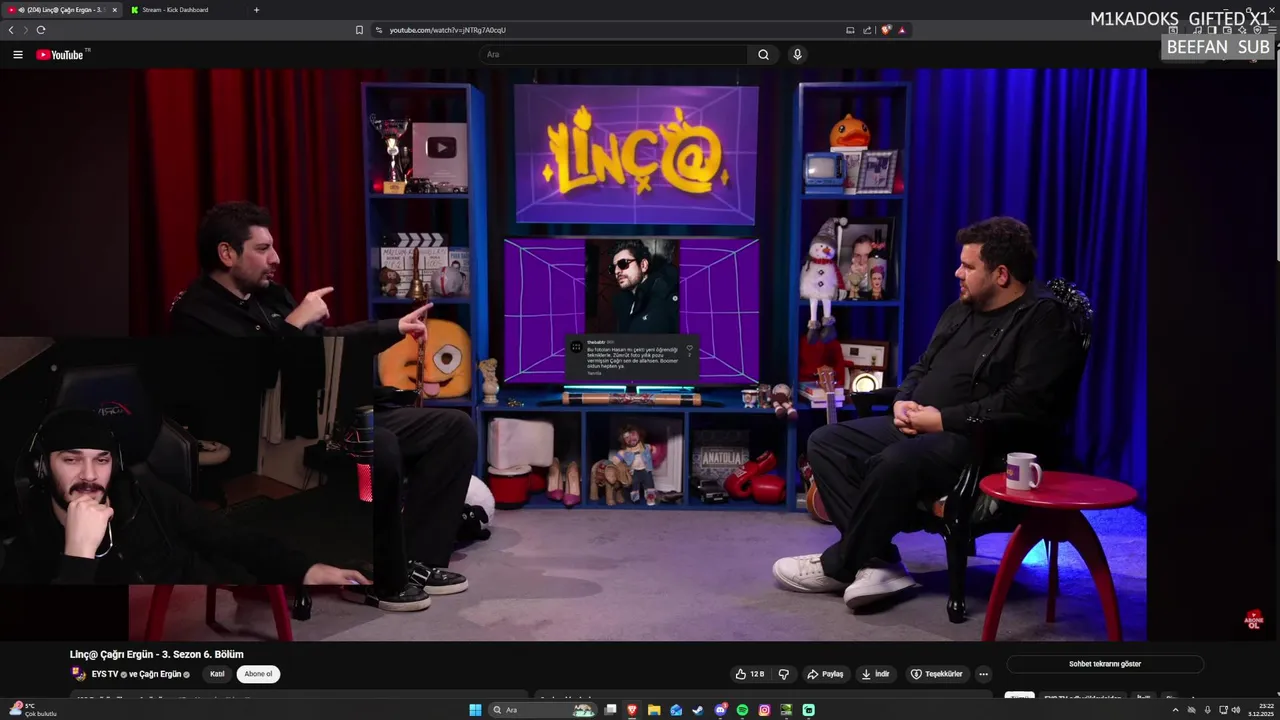Like the video (12 B)

tap(750, 674)
